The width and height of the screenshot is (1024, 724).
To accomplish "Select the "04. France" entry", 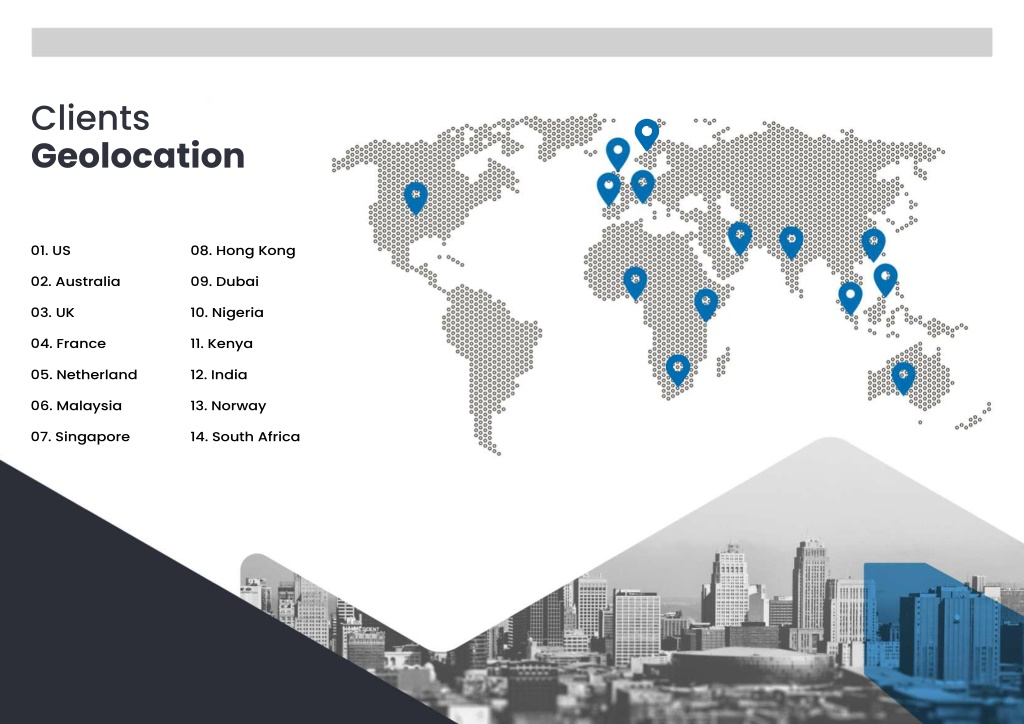I will pyautogui.click(x=69, y=343).
